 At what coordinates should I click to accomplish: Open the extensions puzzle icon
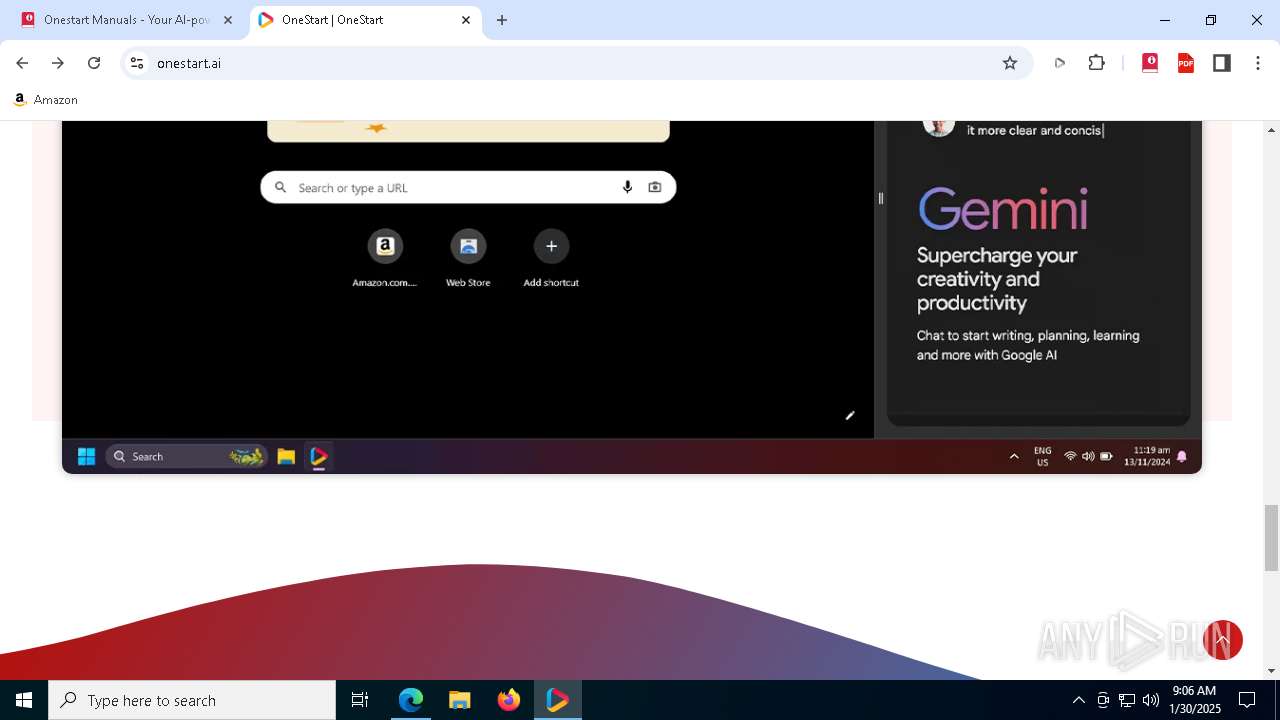1097,63
